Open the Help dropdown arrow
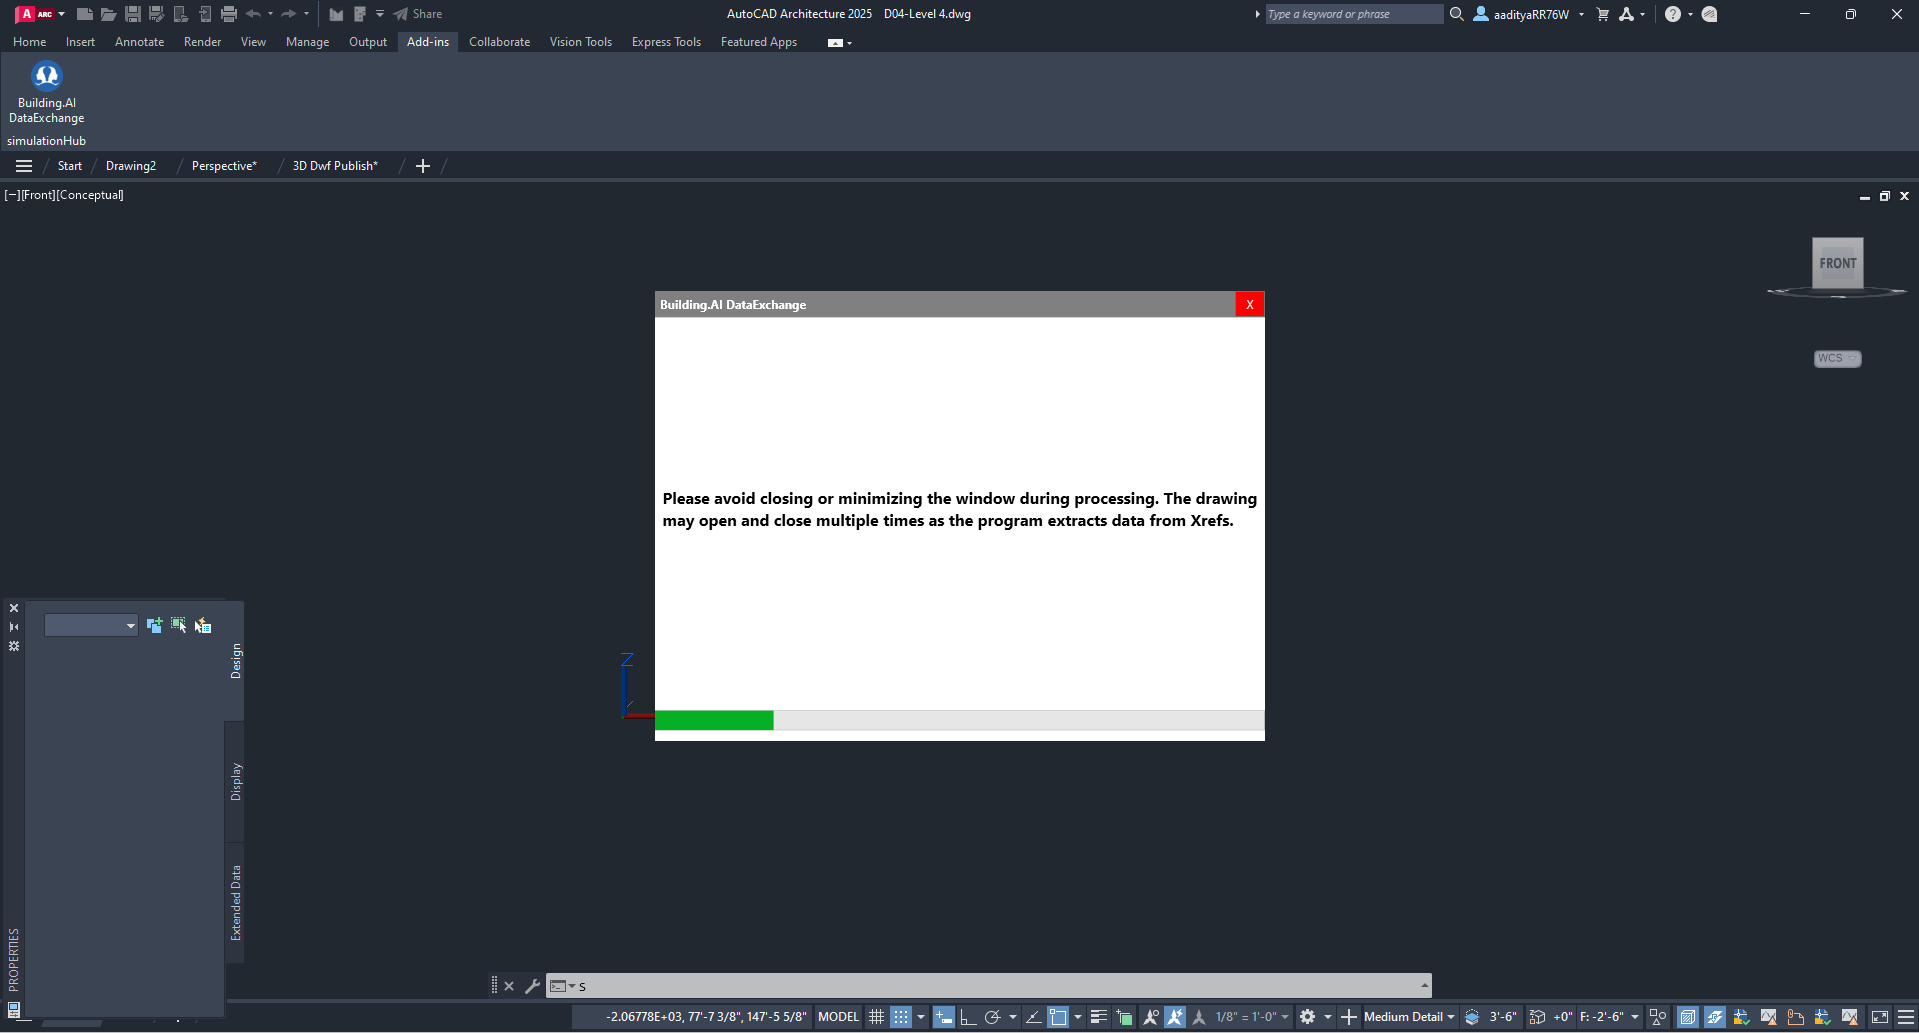 1690,14
